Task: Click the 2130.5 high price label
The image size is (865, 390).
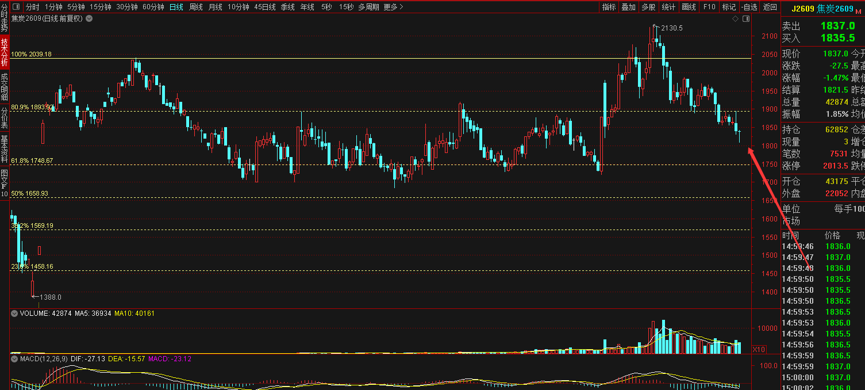Action: (672, 28)
